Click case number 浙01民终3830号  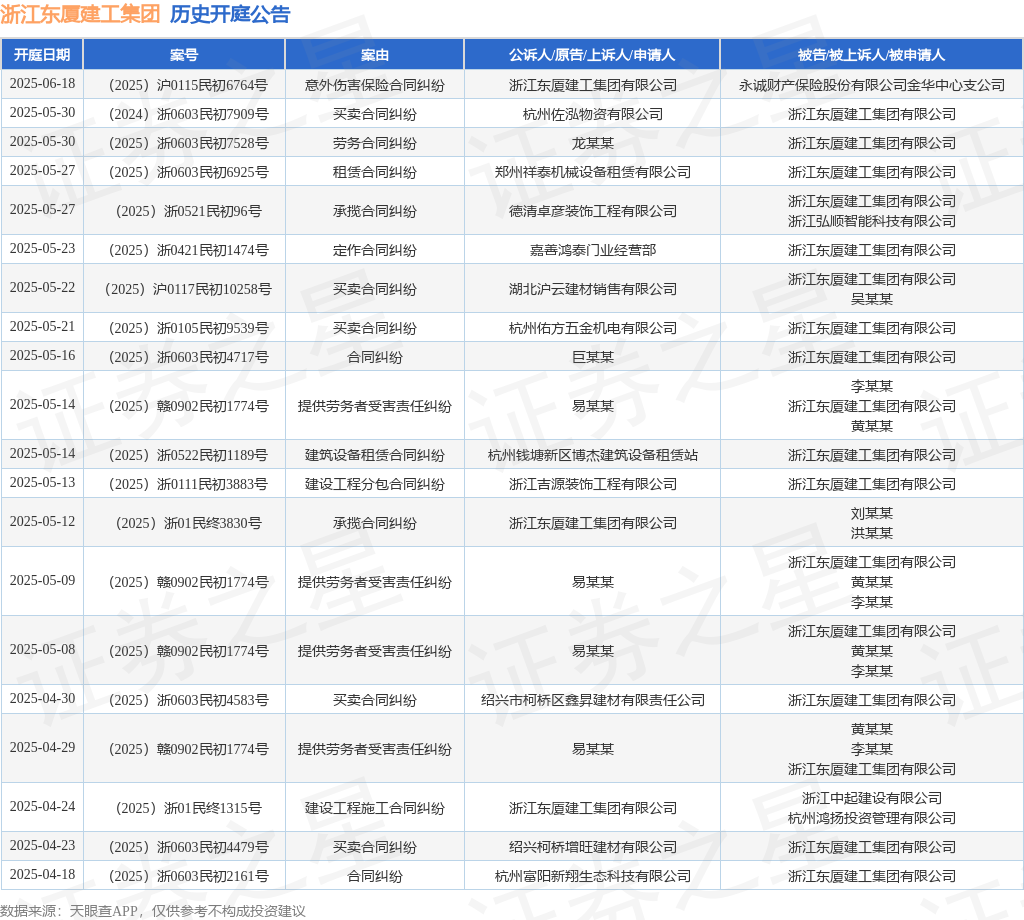point(188,523)
